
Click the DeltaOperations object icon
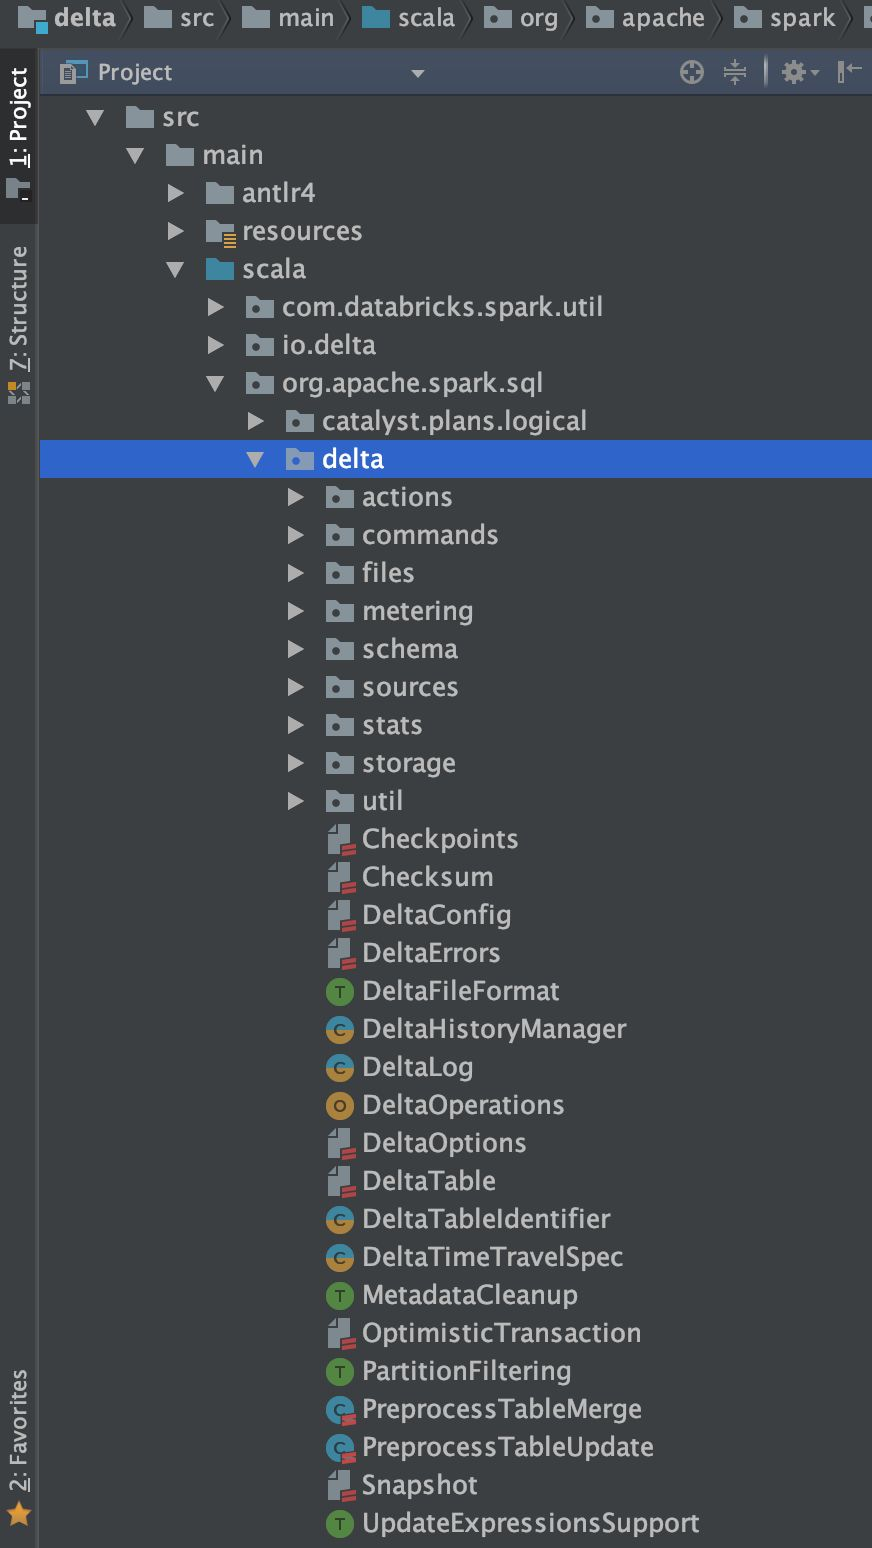click(340, 1105)
